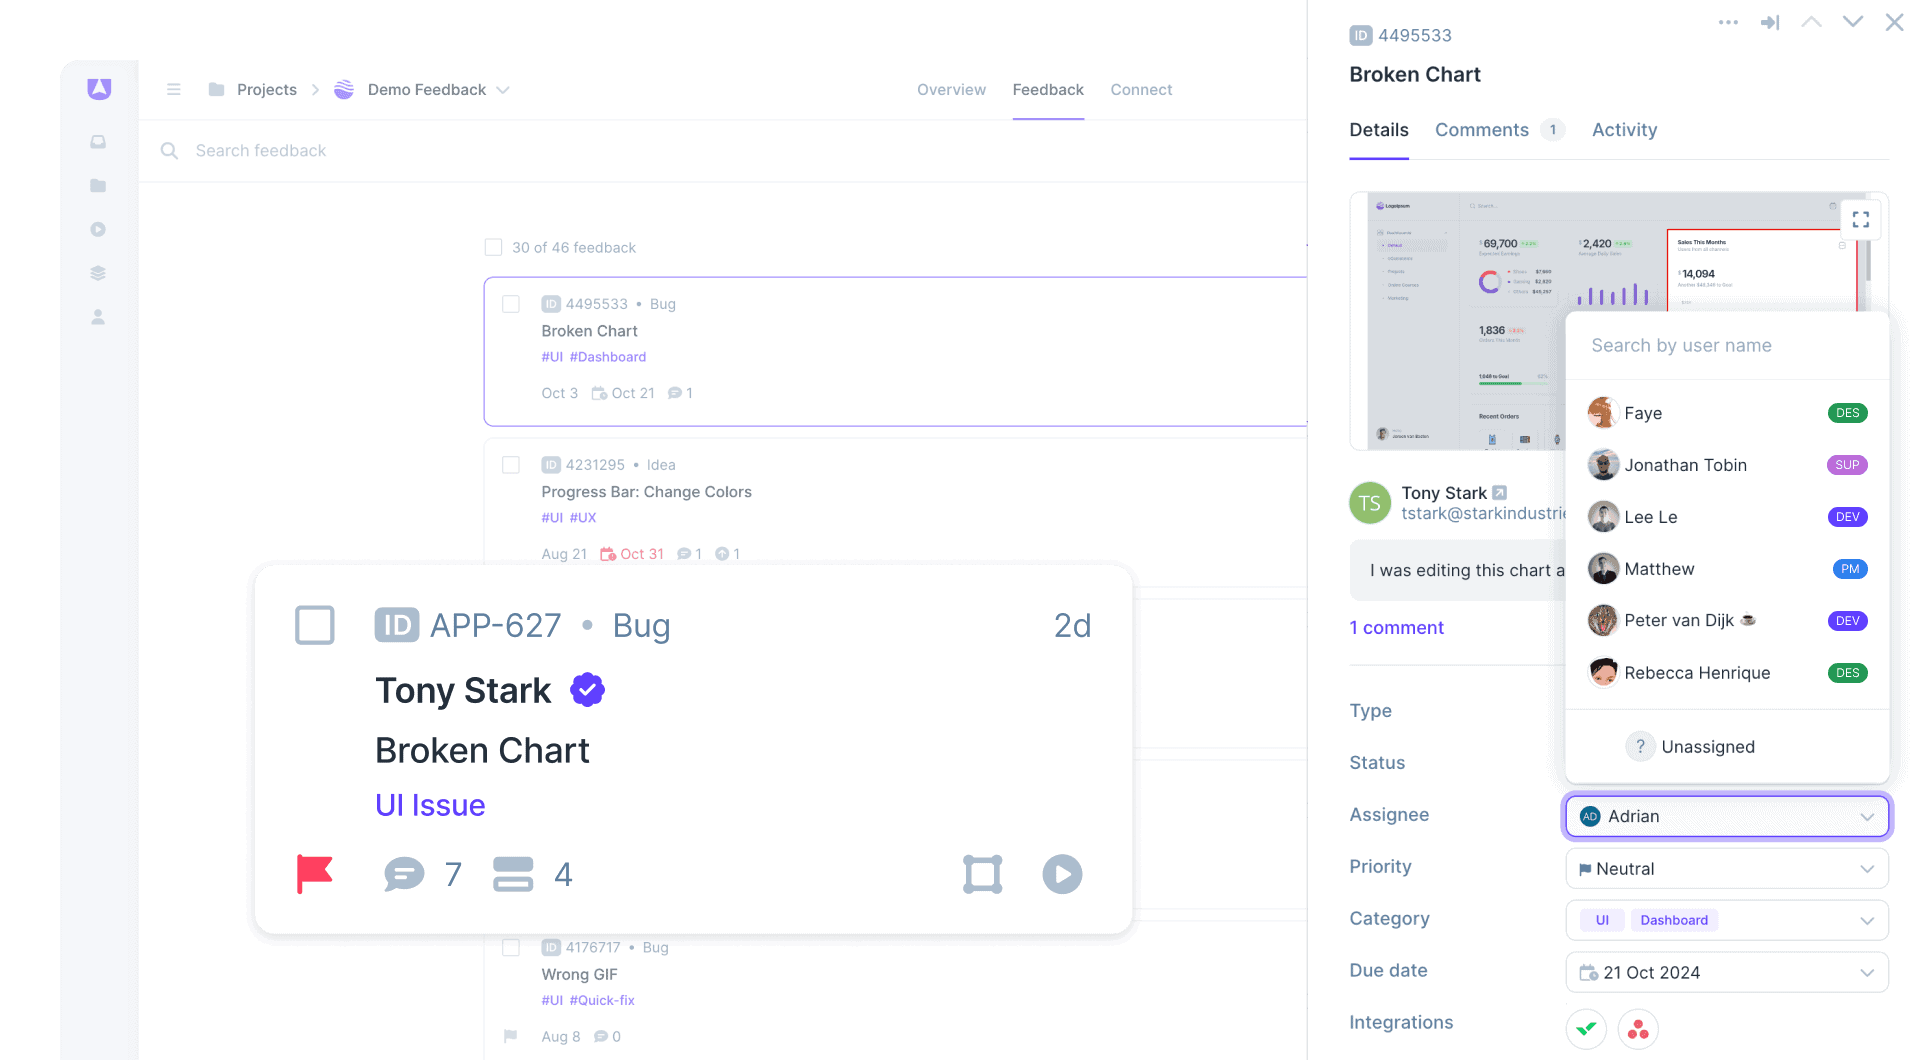Click the '1 comment' link
Viewport: 1920px width, 1060px height.
click(x=1396, y=627)
